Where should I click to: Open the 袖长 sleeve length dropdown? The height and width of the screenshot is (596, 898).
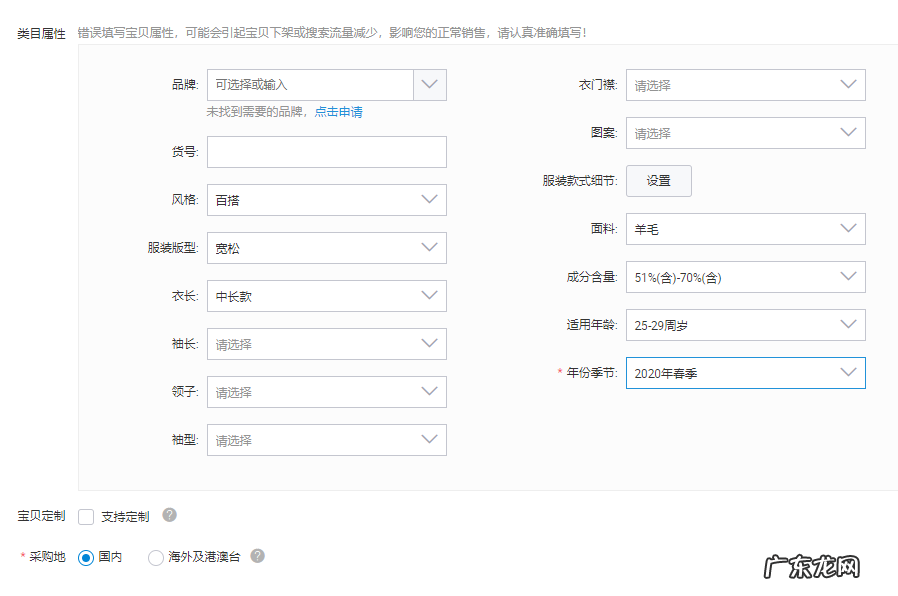point(430,343)
